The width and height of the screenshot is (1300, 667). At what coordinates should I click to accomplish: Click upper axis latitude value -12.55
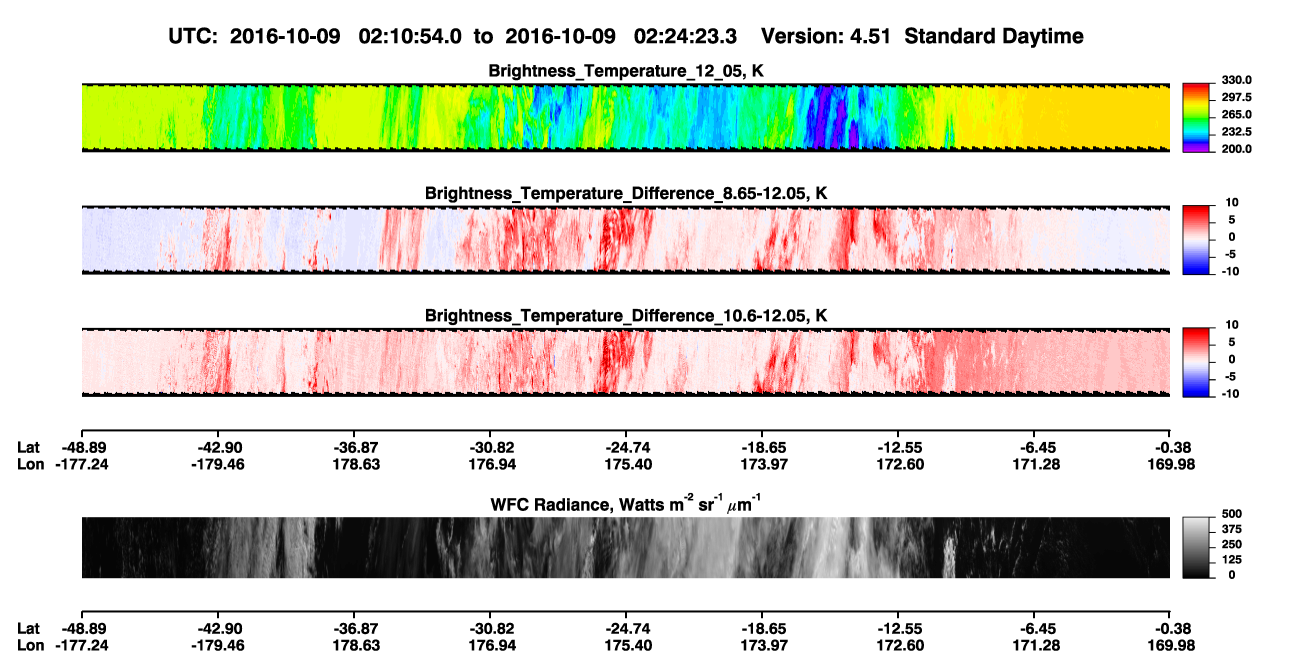coord(898,446)
